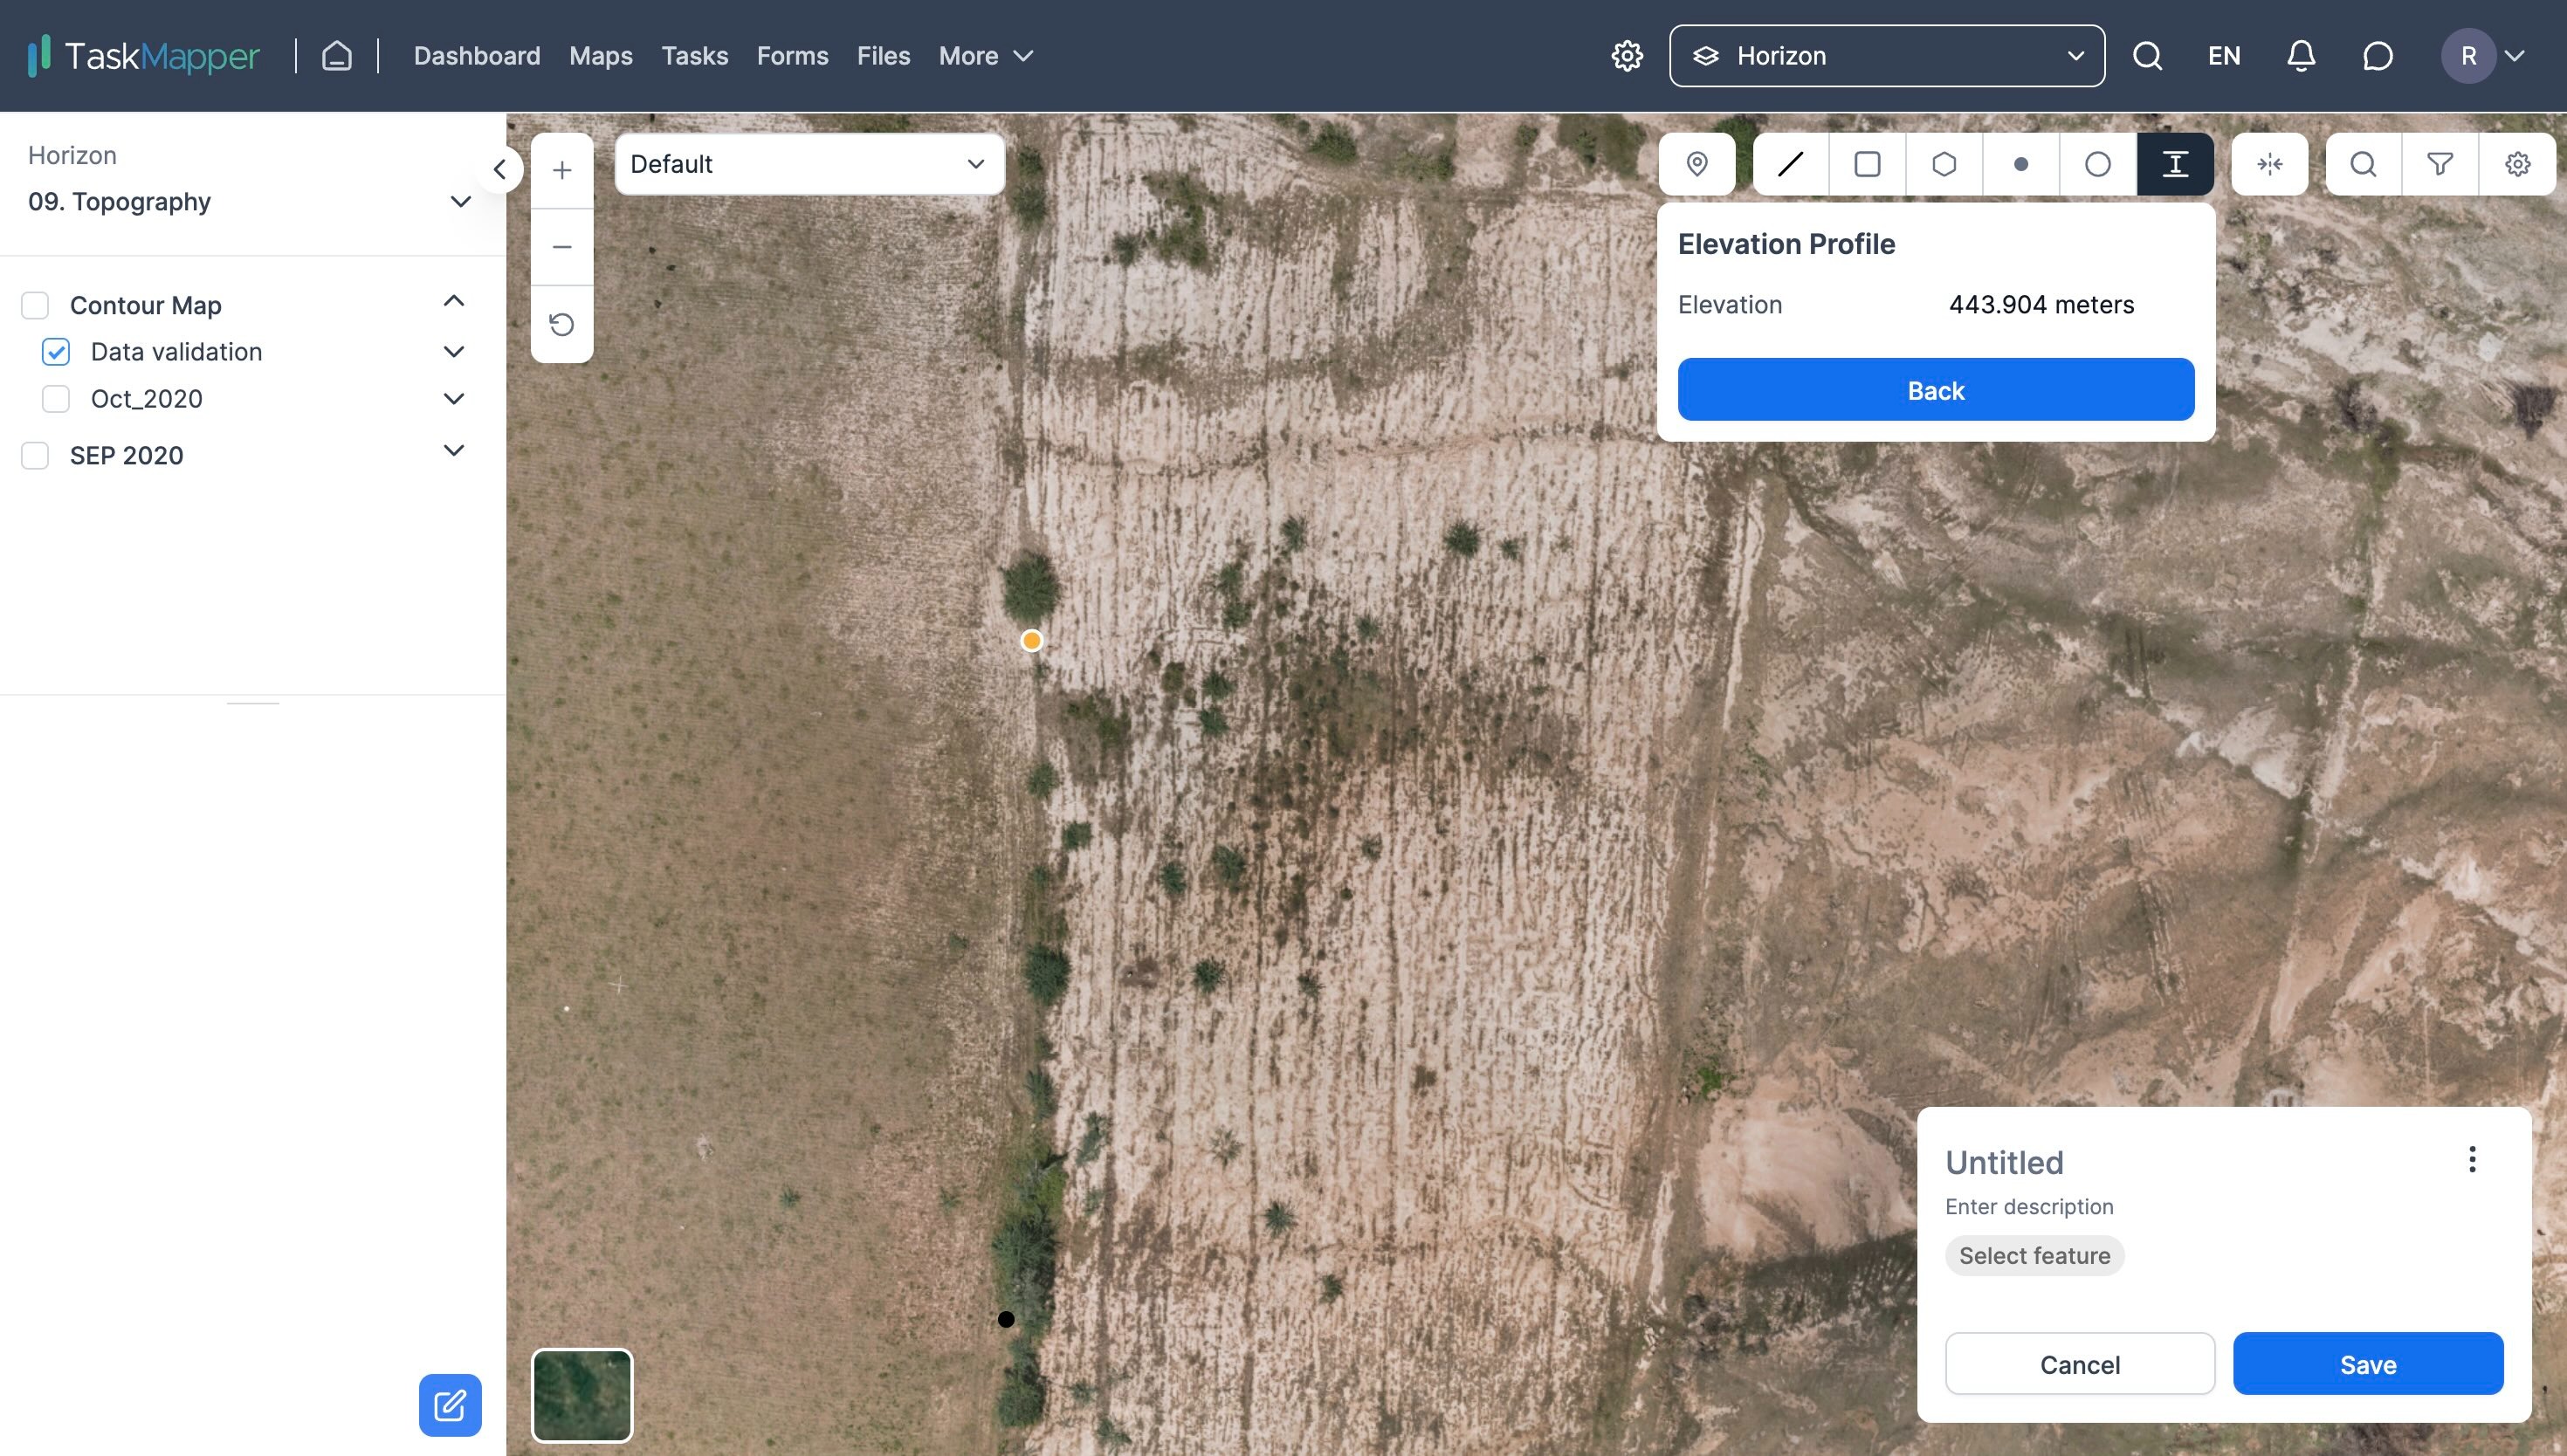Screen dimensions: 2567x1456
Task: Click the black point marker on map
Action: (x=1006, y=1320)
